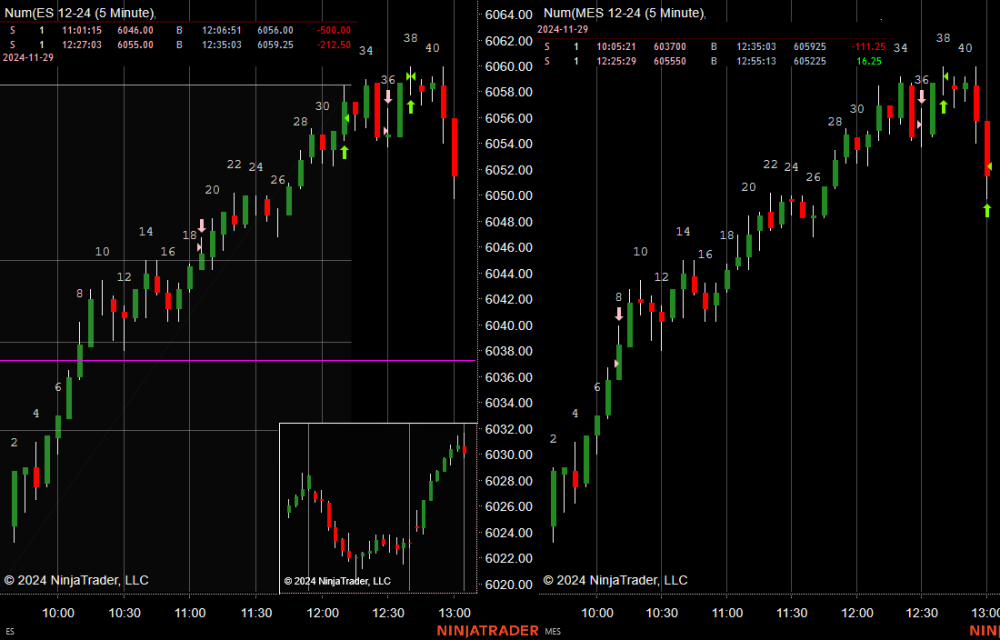Image resolution: width=1000 pixels, height=640 pixels.
Task: Select the green bowtie marker under bar 38 in the ES chart
Action: tap(410, 77)
